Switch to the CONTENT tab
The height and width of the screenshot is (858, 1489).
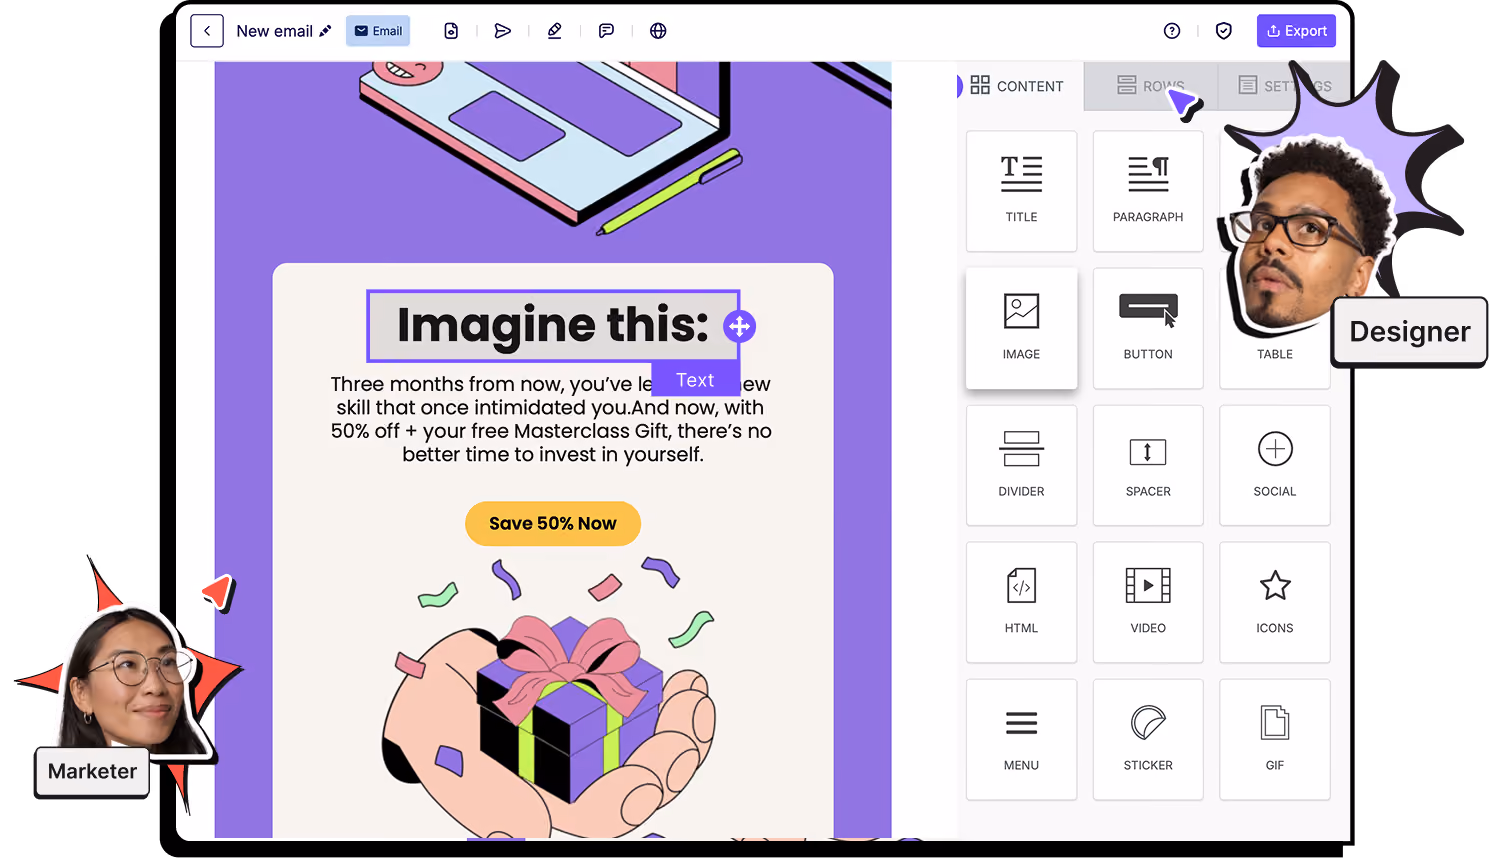pyautogui.click(x=1018, y=86)
